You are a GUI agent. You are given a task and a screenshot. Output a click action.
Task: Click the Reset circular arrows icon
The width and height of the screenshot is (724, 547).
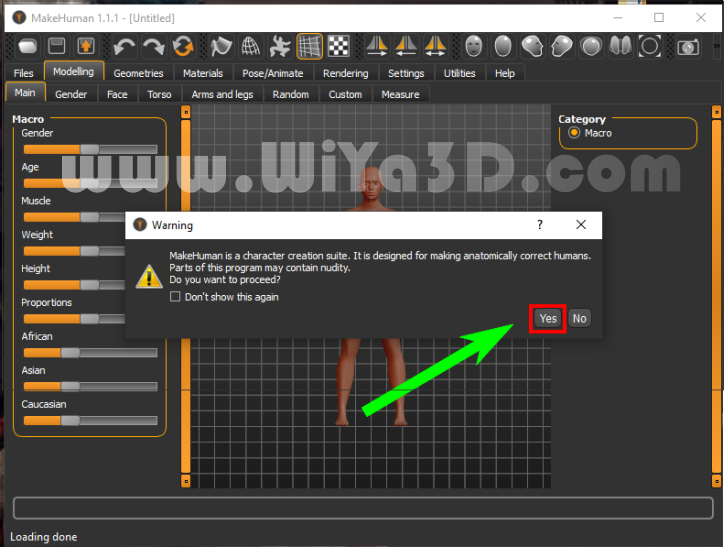click(x=183, y=47)
